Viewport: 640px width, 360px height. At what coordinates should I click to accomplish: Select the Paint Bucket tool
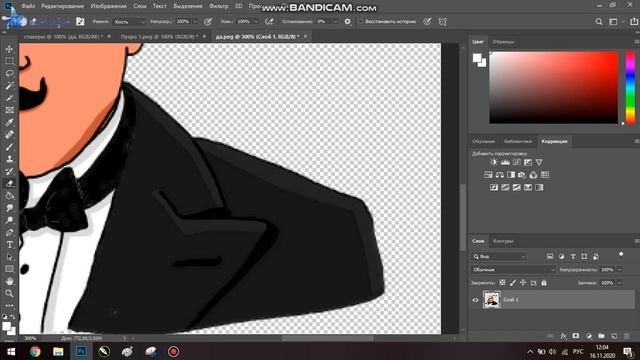point(9,196)
